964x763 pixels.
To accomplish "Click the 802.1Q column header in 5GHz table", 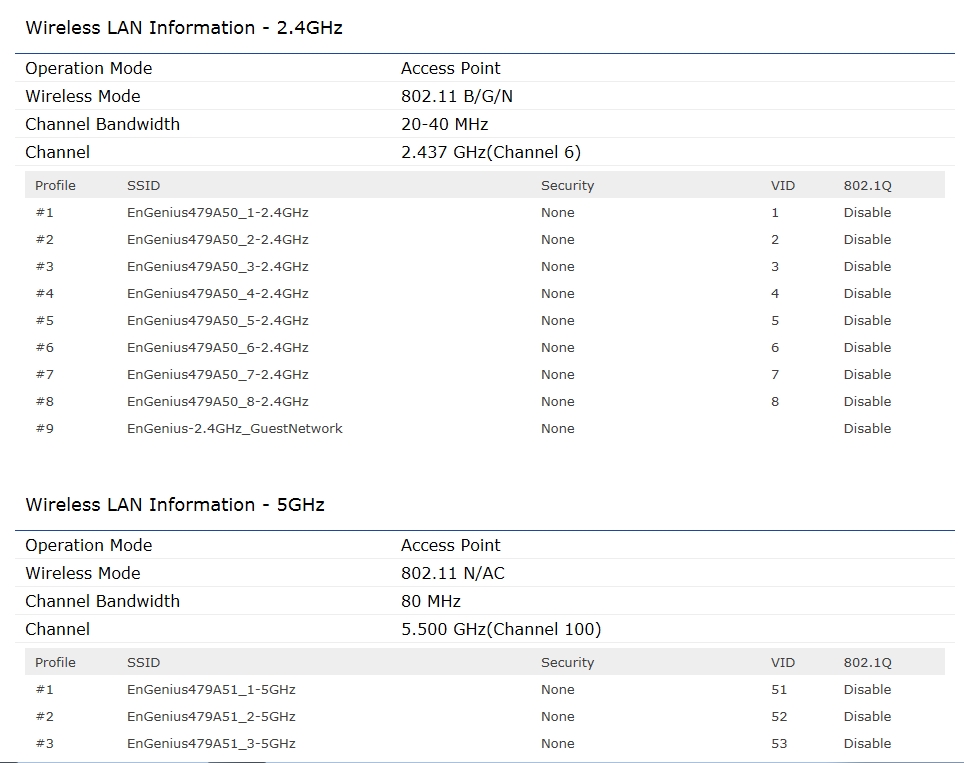I will [867, 663].
